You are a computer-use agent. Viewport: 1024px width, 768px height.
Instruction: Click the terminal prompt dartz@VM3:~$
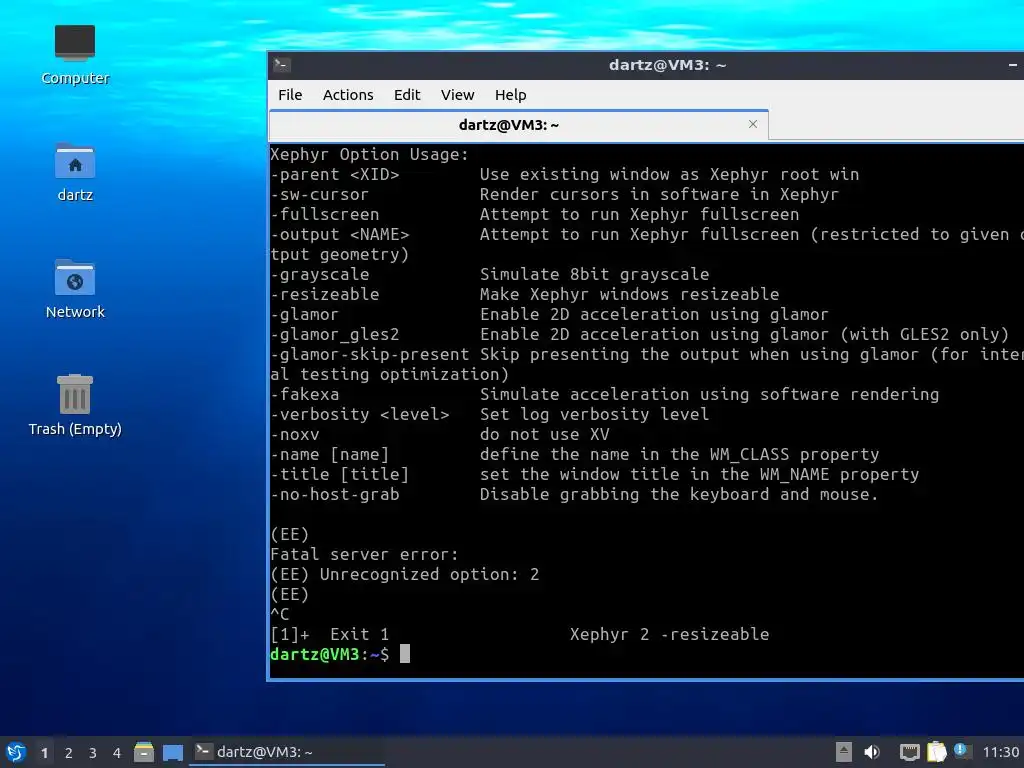(x=329, y=654)
